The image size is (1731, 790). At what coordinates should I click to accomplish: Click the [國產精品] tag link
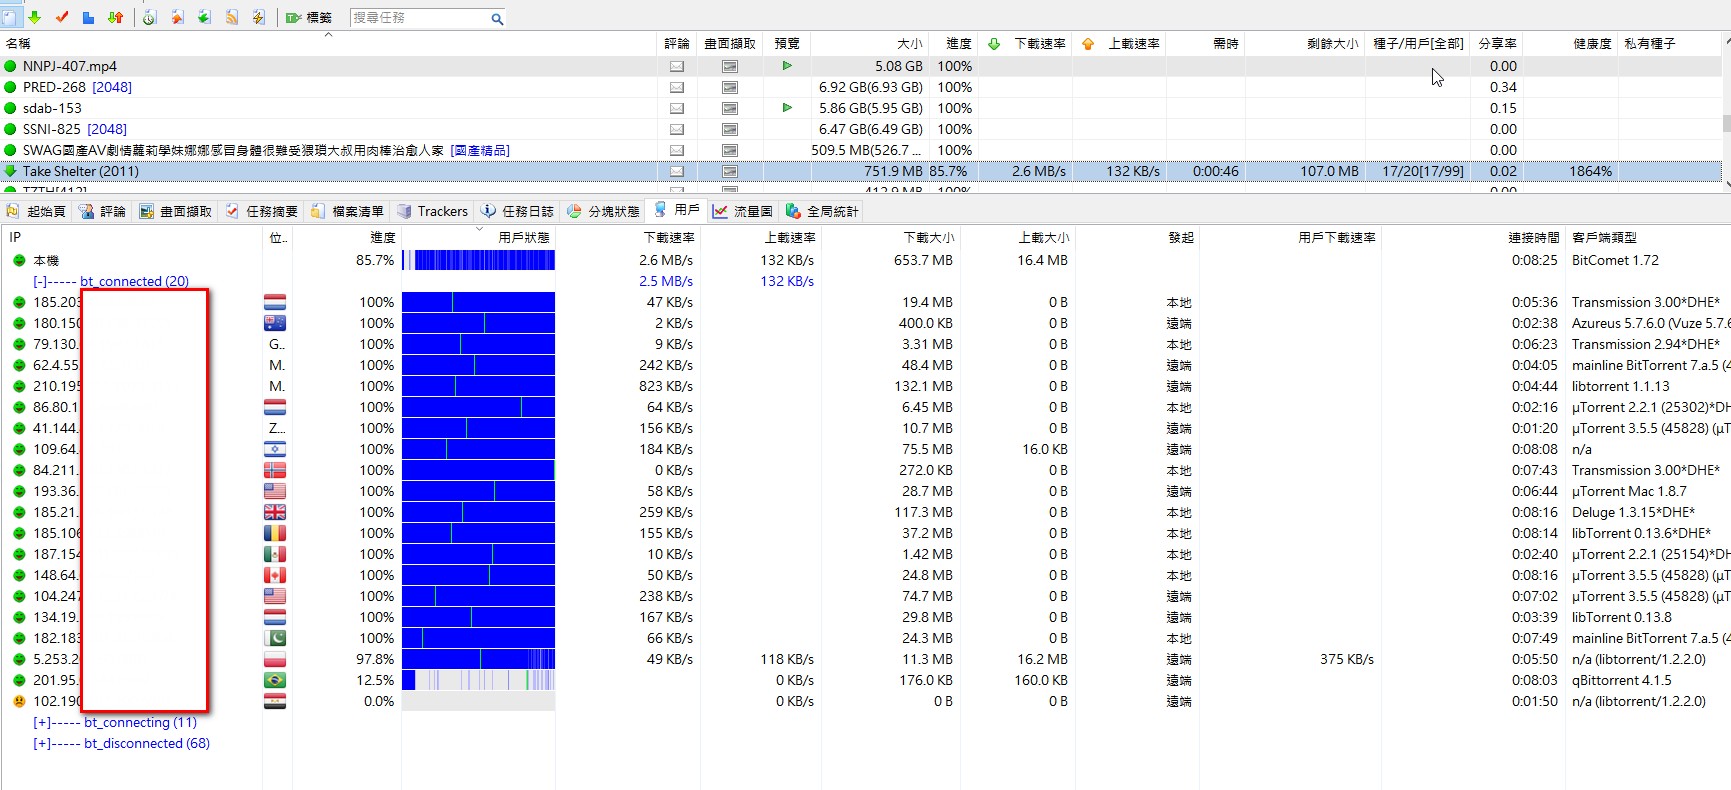tap(480, 150)
